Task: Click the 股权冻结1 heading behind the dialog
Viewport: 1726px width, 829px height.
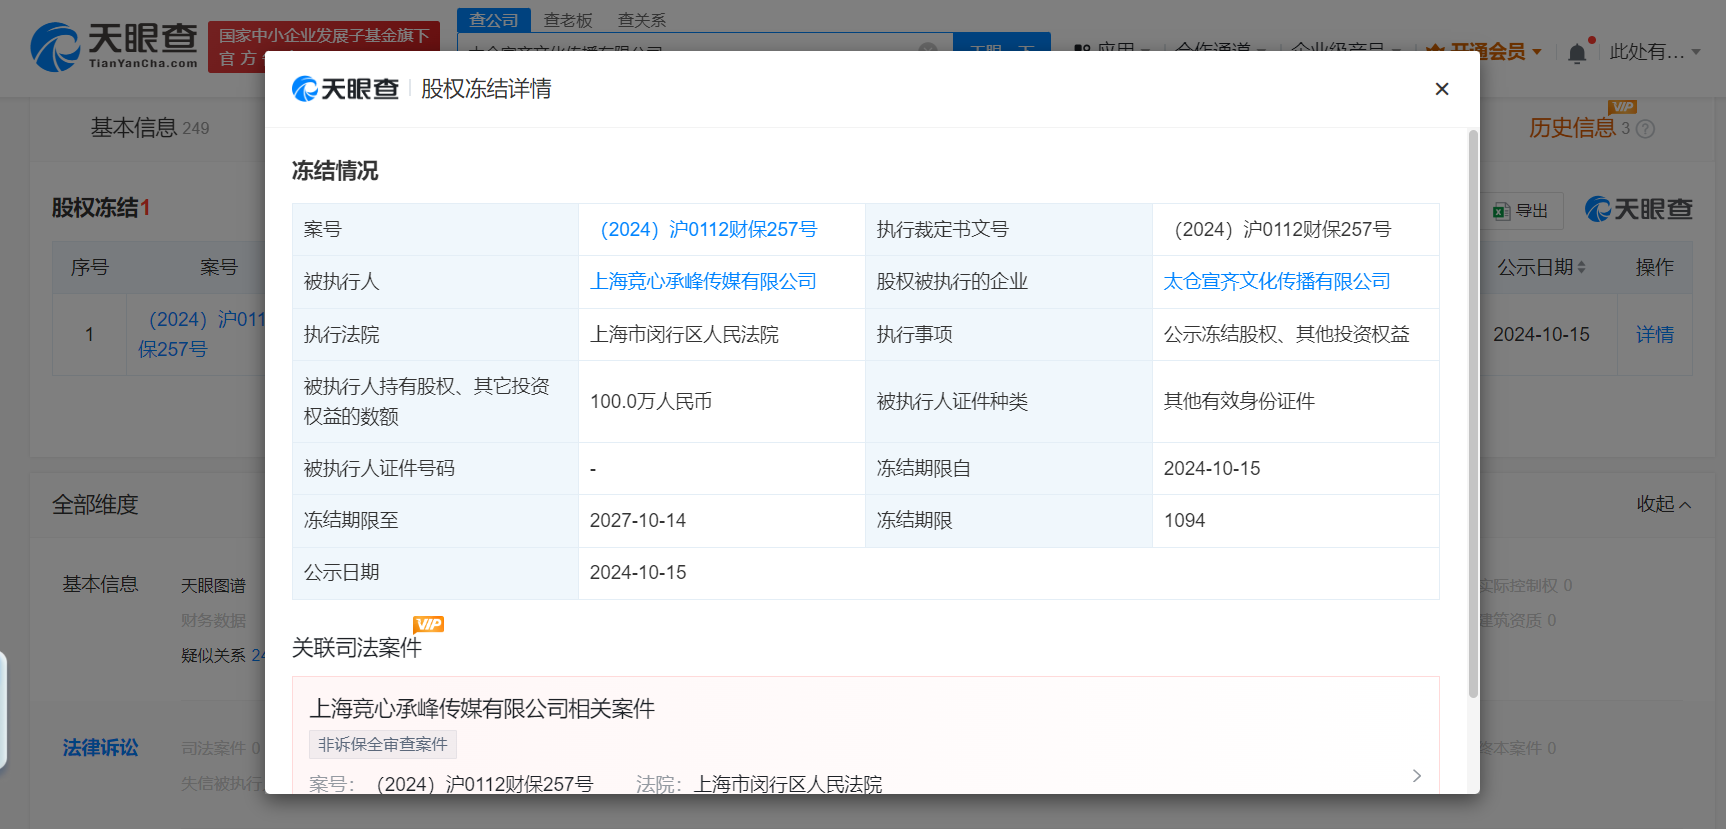Action: 101,208
